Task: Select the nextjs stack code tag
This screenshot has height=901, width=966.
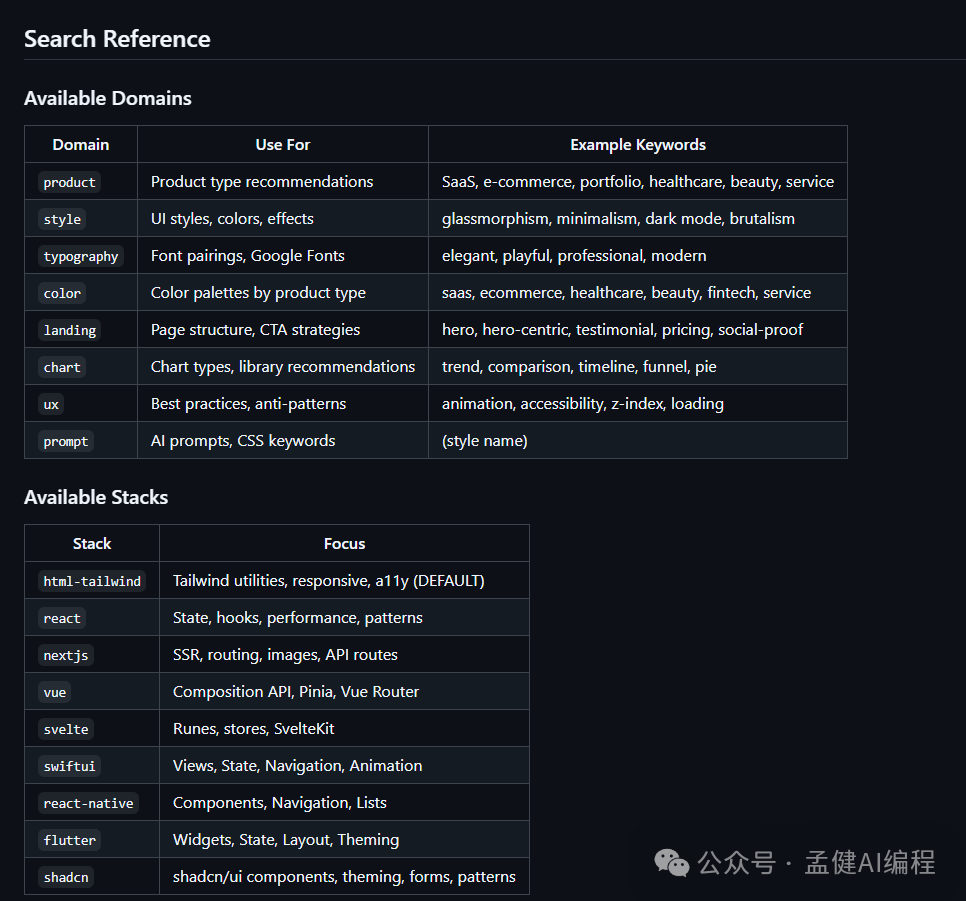Action: 67,655
